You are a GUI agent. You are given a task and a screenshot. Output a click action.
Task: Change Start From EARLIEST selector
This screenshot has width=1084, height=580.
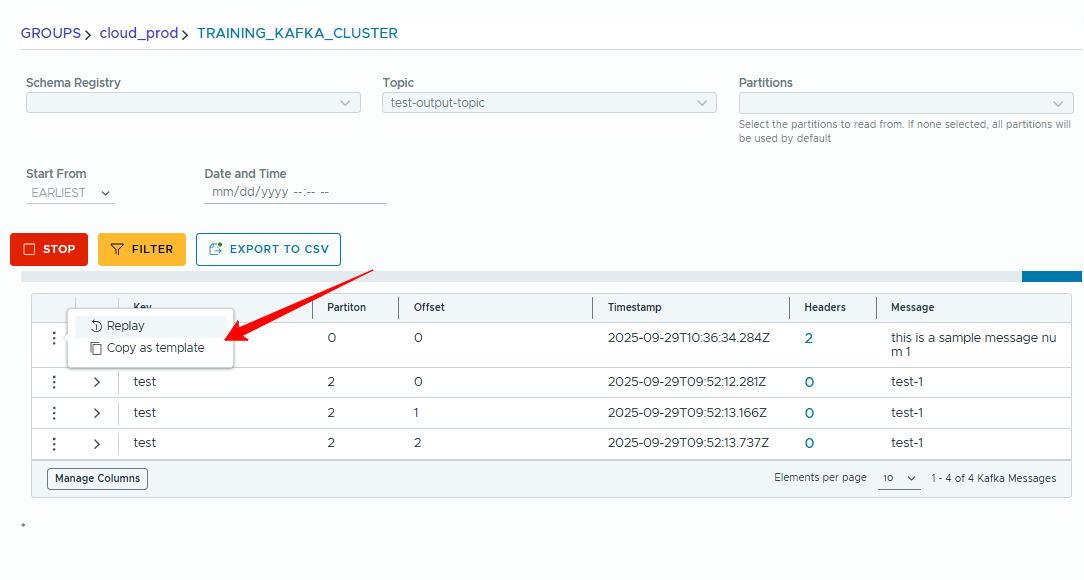[x=70, y=193]
